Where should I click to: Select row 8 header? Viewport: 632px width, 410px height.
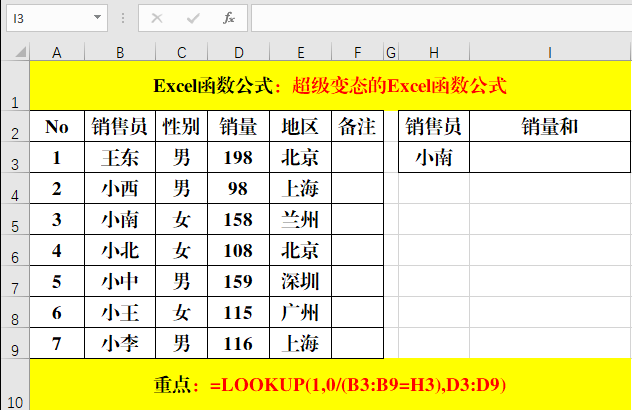click(15, 312)
